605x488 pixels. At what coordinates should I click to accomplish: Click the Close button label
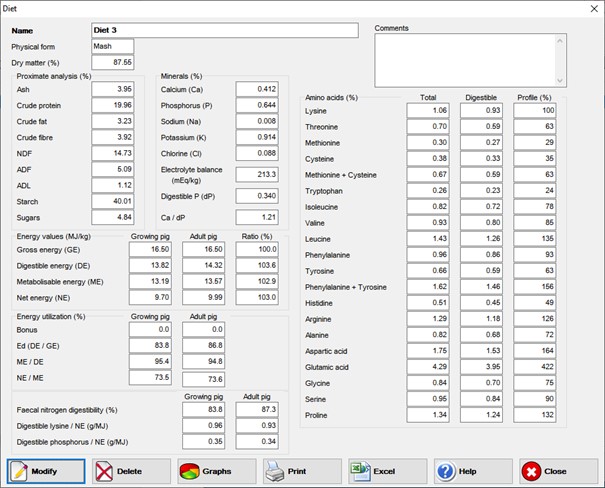(x=555, y=471)
